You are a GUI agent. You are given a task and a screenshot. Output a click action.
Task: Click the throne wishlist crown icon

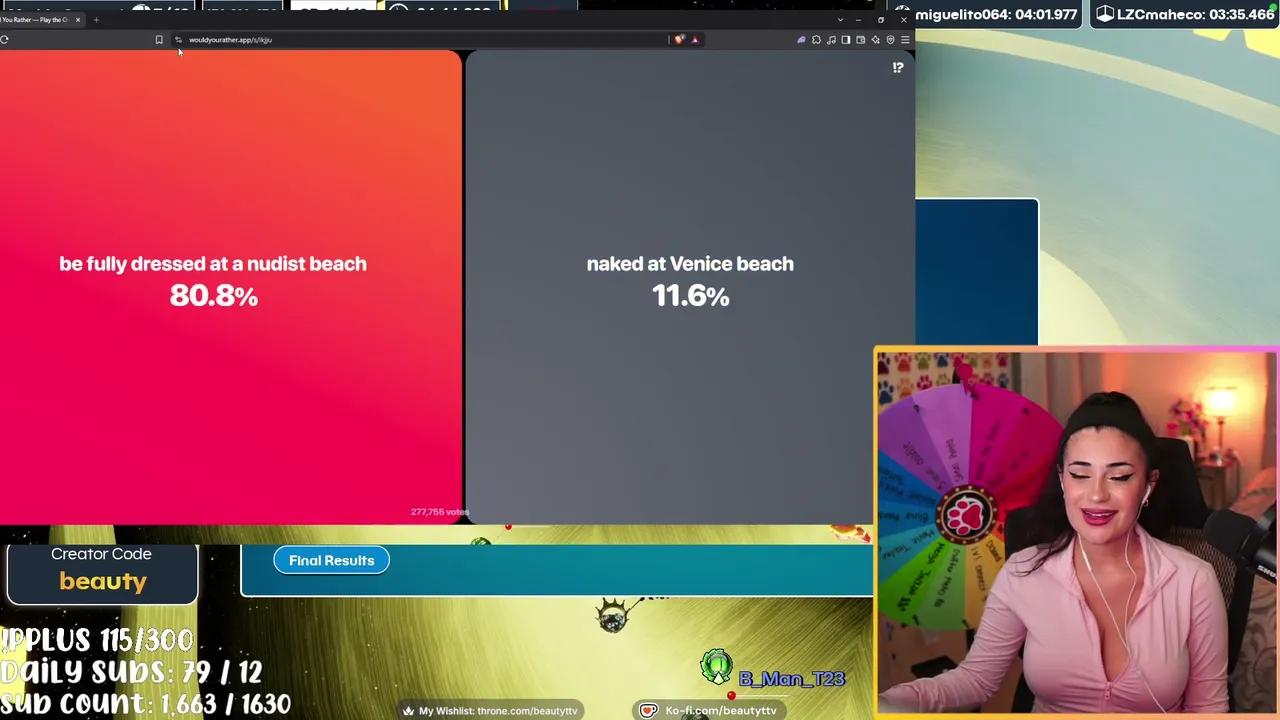pyautogui.click(x=408, y=711)
